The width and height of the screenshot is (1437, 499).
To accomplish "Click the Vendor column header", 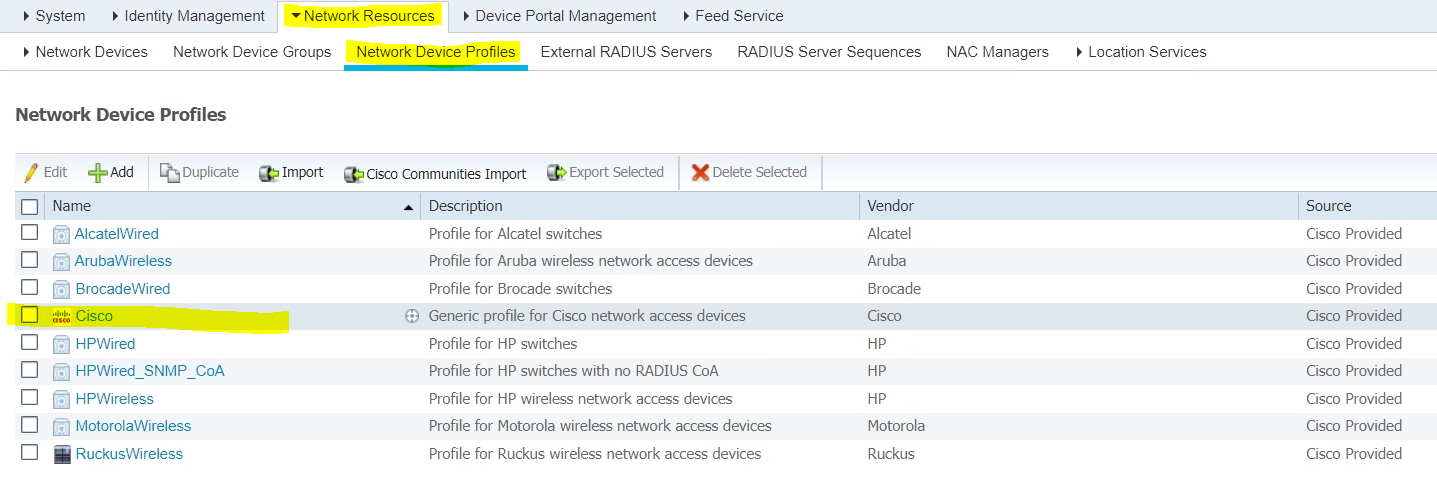I will 890,206.
